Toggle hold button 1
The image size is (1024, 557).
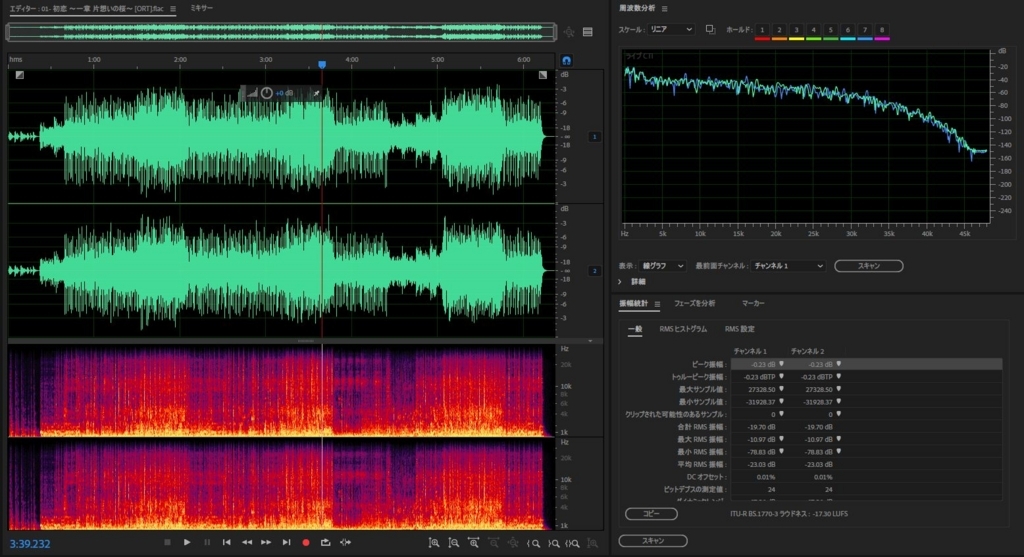(761, 30)
